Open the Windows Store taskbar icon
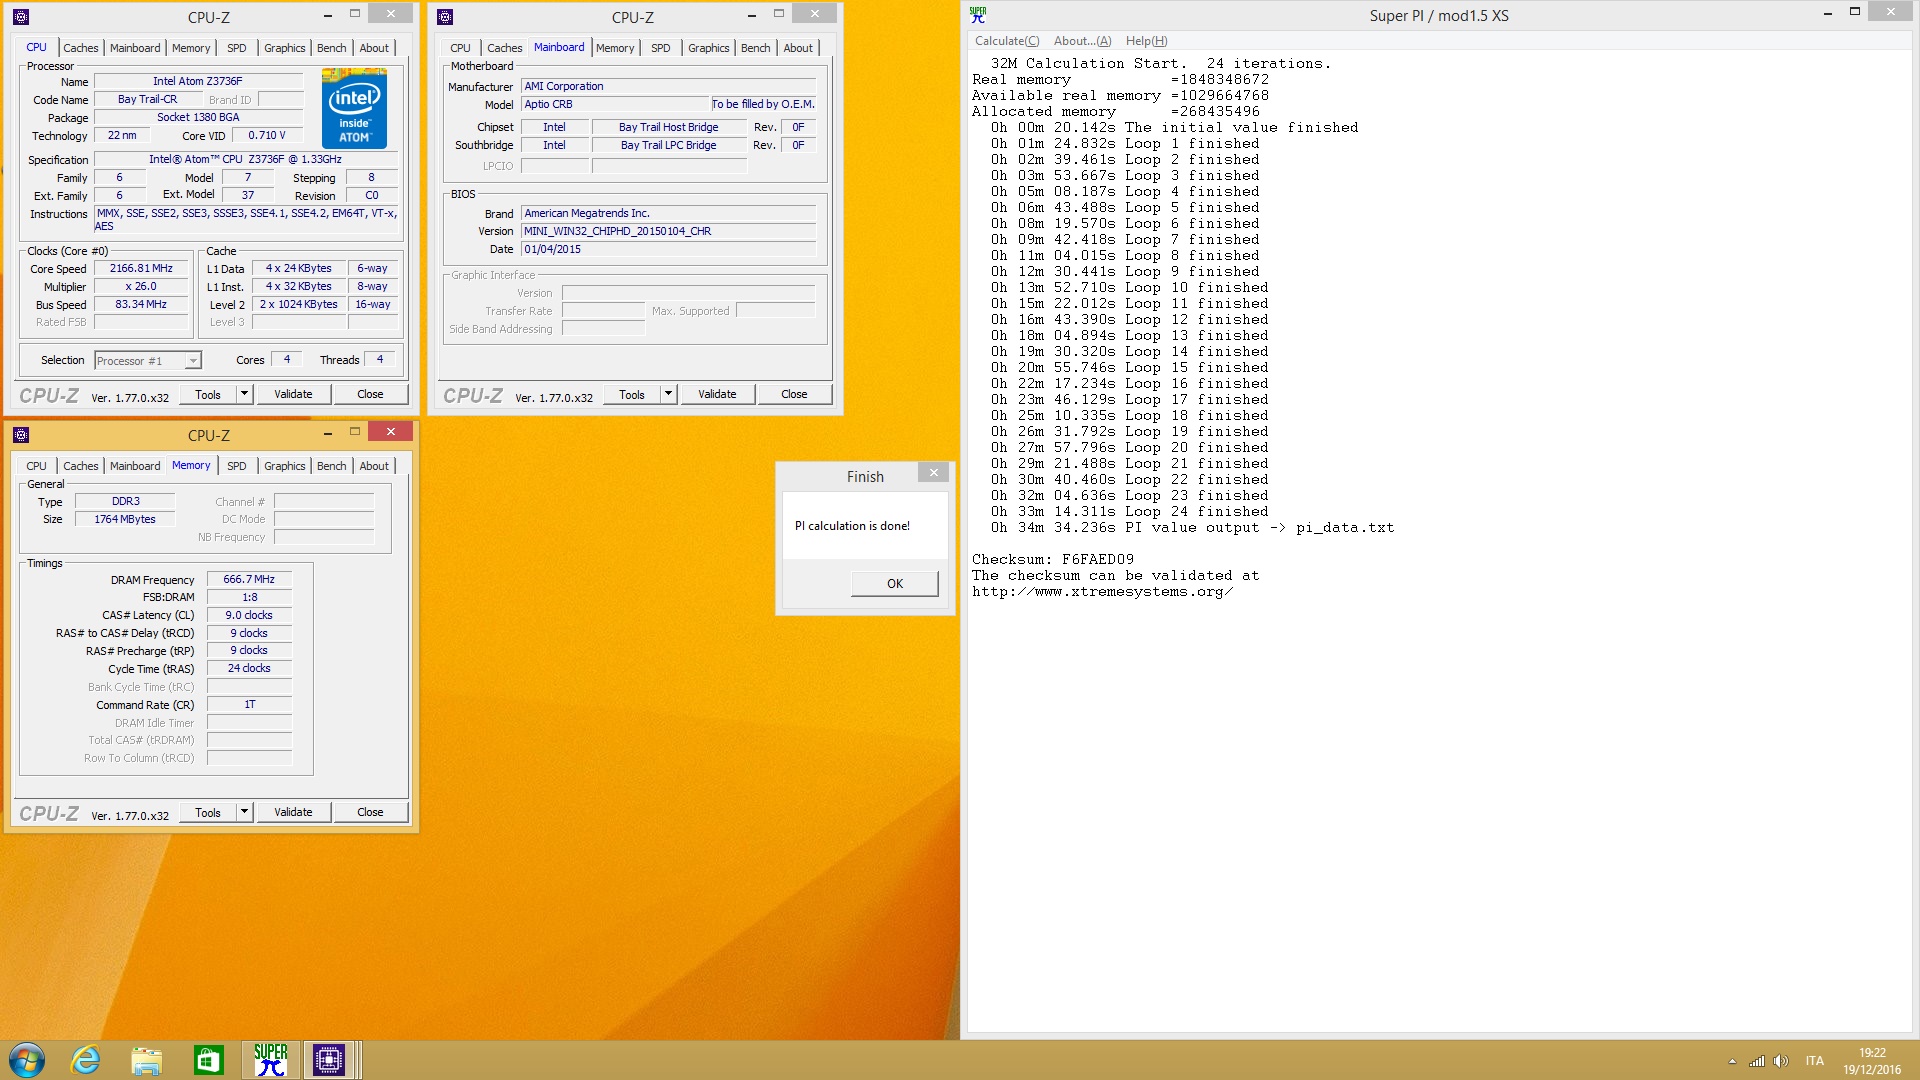Viewport: 1920px width, 1080px height. (208, 1060)
